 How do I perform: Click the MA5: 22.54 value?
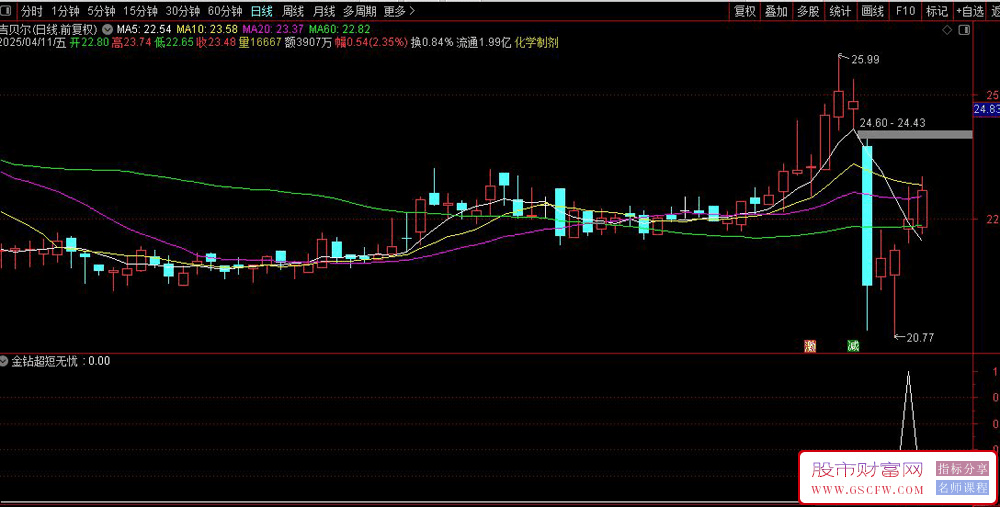pyautogui.click(x=144, y=29)
